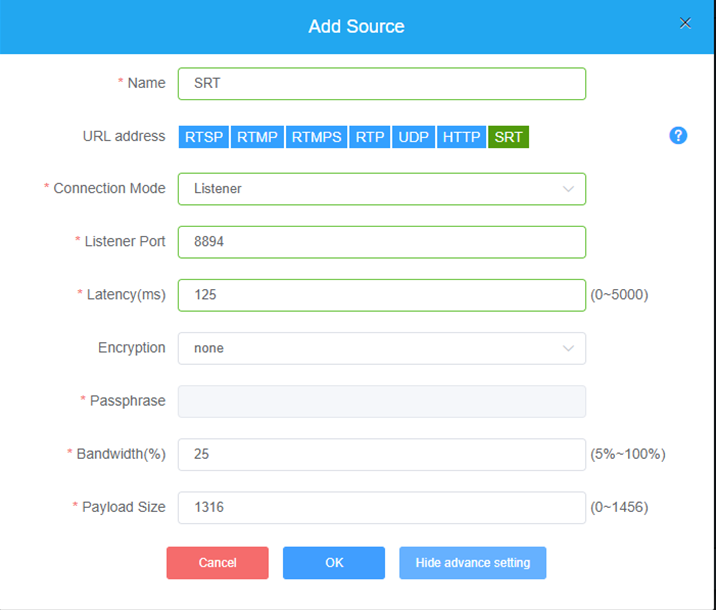Image resolution: width=716 pixels, height=610 pixels.
Task: Cancel adding the source
Action: tap(217, 563)
